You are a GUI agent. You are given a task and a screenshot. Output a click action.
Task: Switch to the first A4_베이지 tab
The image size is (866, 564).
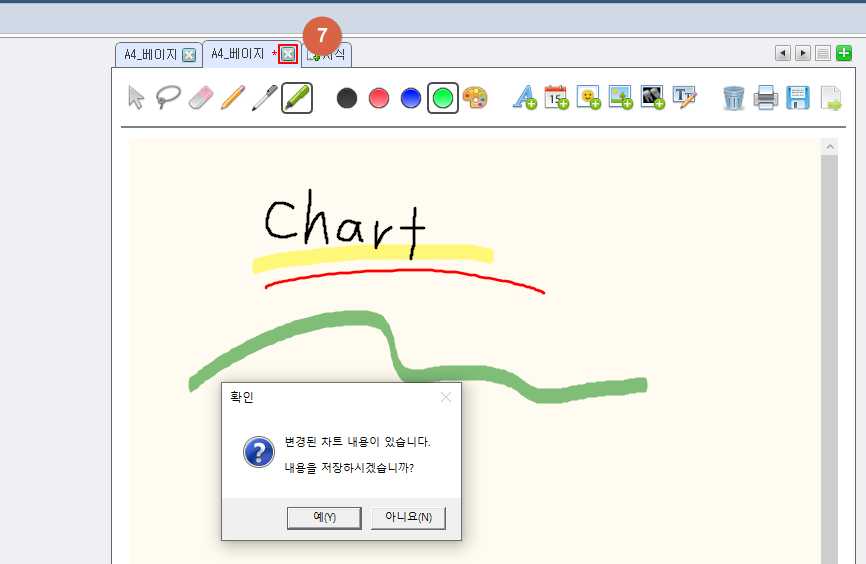(x=150, y=54)
